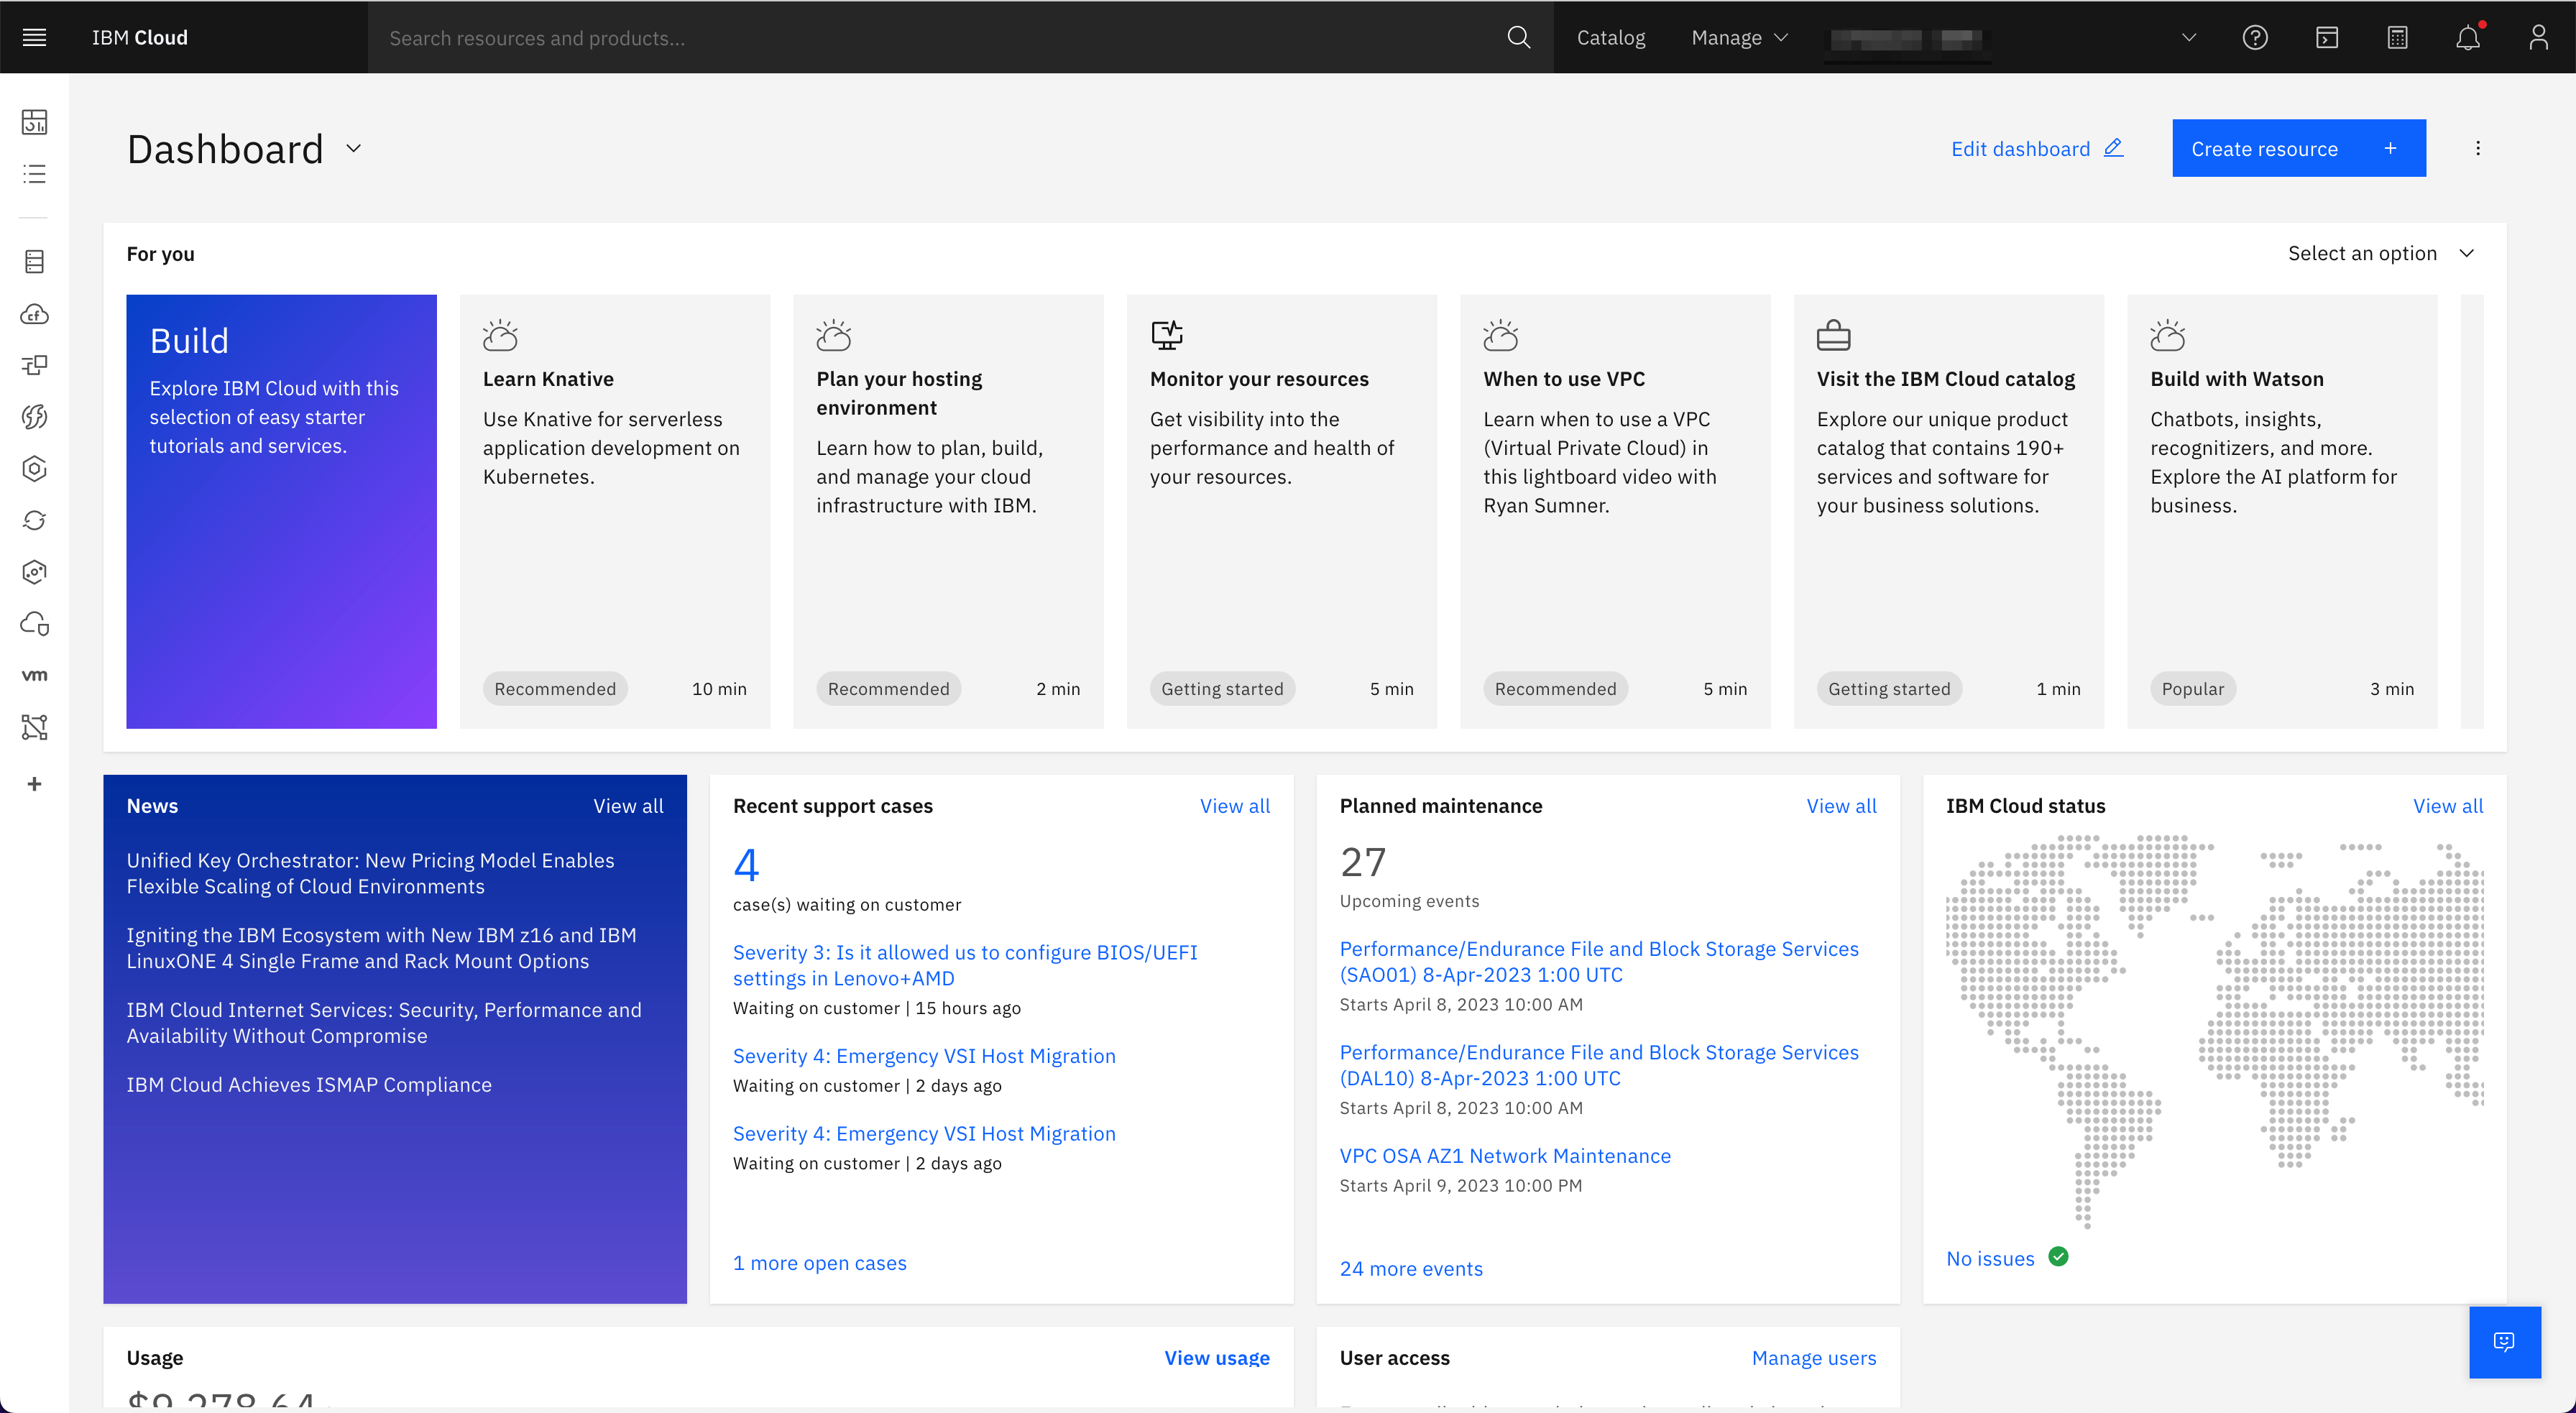
Task: Click the search magnifier in the top bar
Action: click(x=1518, y=37)
